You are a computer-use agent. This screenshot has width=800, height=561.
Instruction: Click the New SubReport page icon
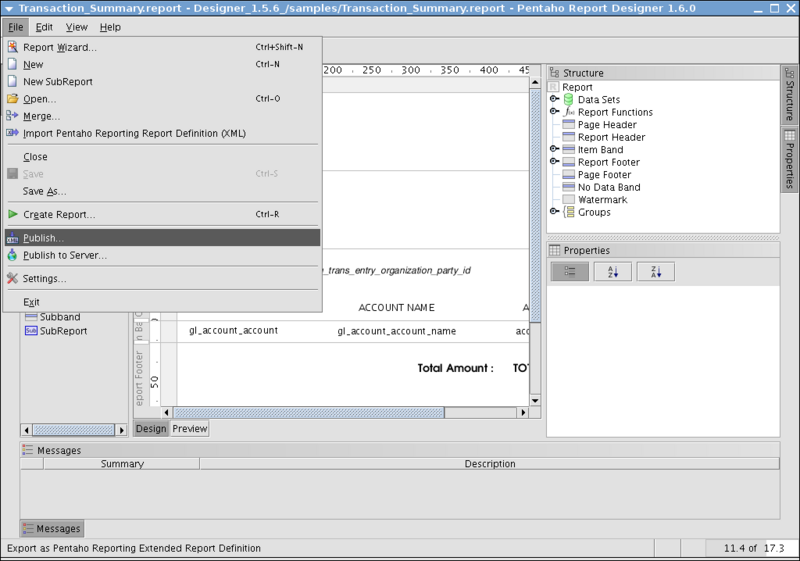coord(13,82)
